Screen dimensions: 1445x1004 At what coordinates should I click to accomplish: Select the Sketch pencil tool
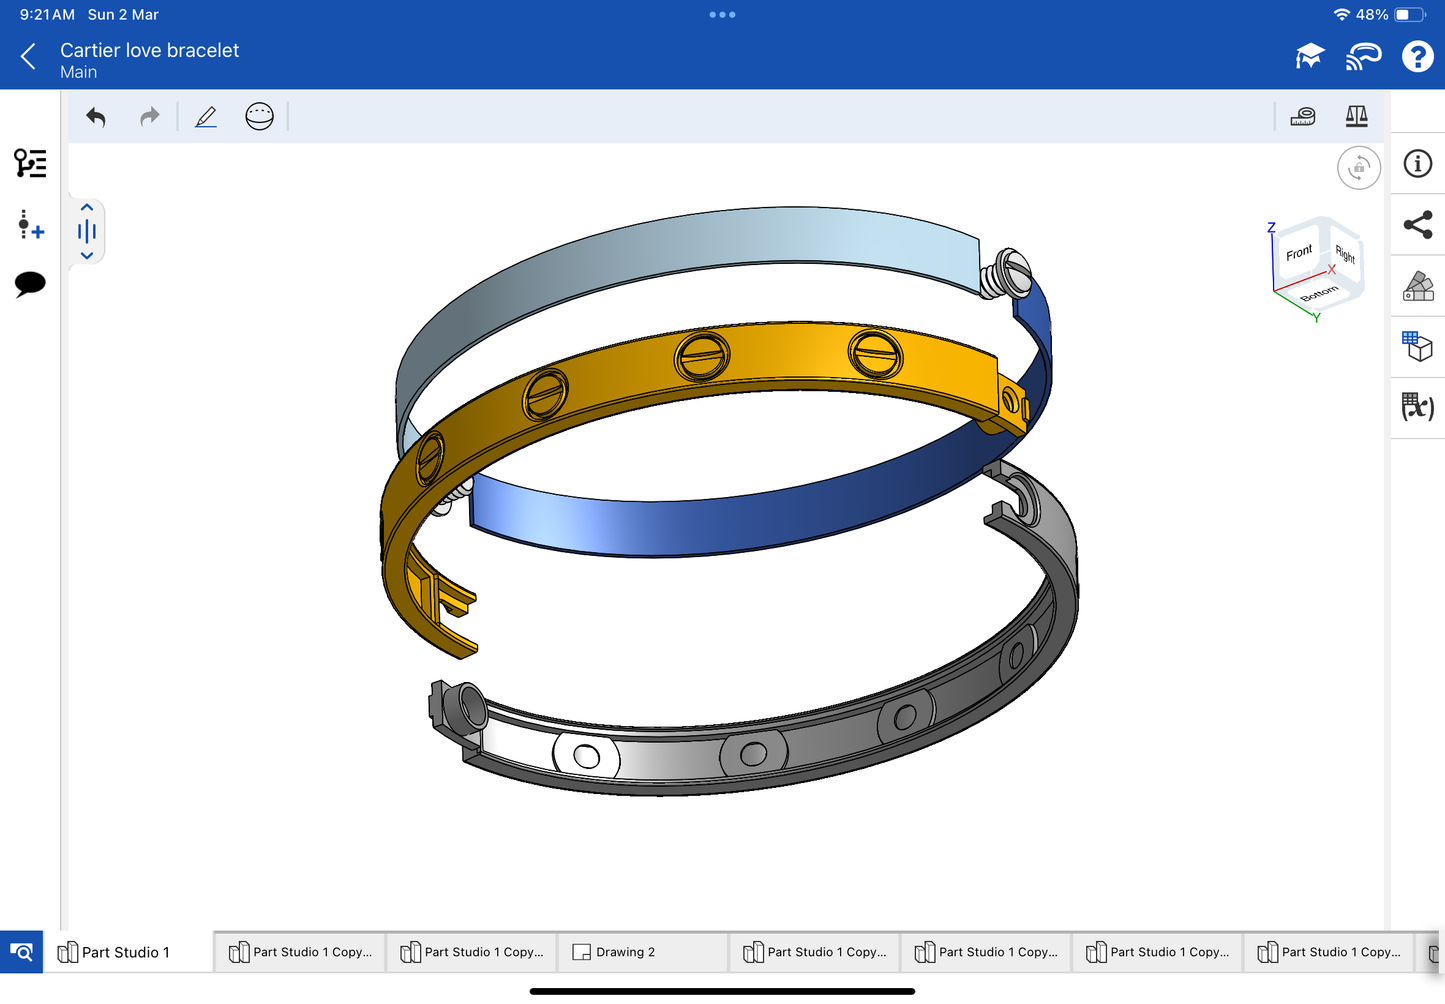[x=206, y=117]
